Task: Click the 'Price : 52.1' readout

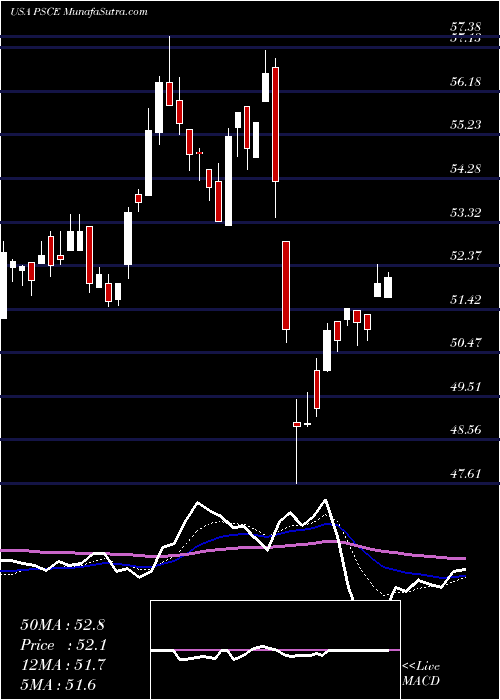Action: click(x=62, y=645)
